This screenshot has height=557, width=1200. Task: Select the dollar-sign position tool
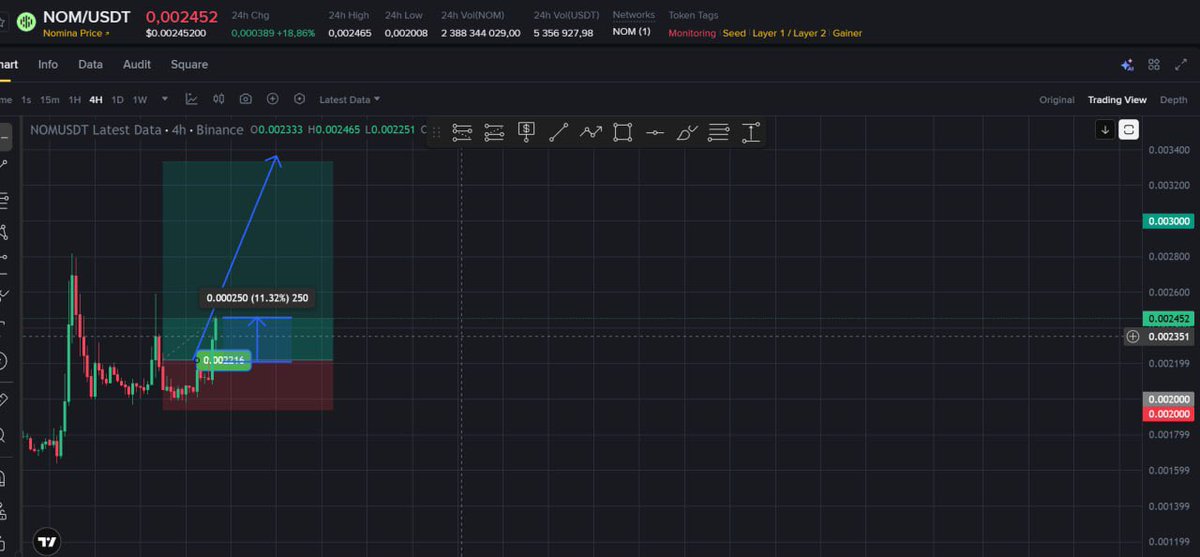(526, 131)
